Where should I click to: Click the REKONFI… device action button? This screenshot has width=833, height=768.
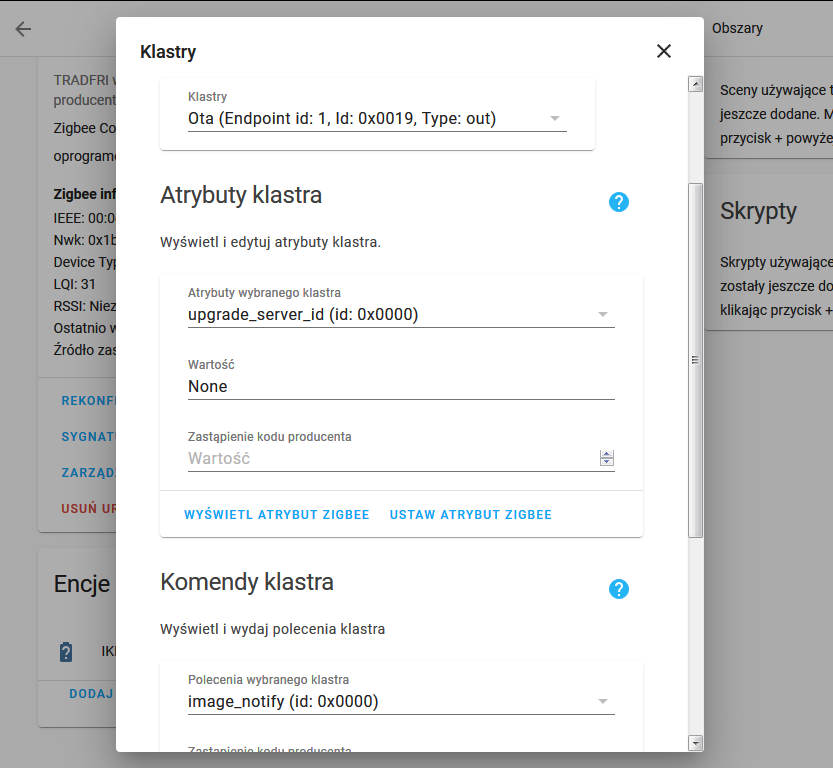click(x=89, y=401)
